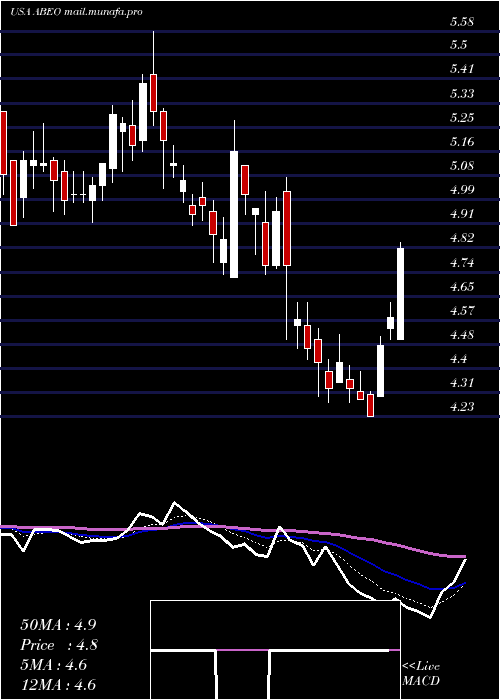The width and height of the screenshot is (500, 700).
Task: Select the 4.31 price axis label
Action: tap(462, 383)
